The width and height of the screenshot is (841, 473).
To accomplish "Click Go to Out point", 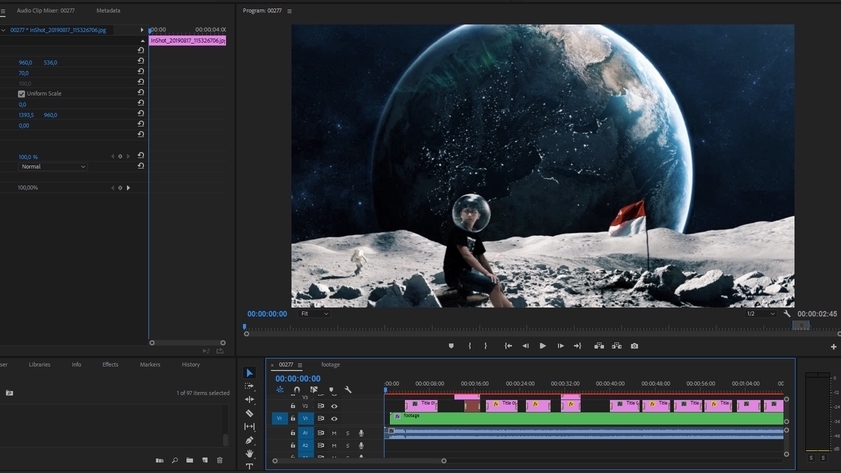I will point(578,346).
